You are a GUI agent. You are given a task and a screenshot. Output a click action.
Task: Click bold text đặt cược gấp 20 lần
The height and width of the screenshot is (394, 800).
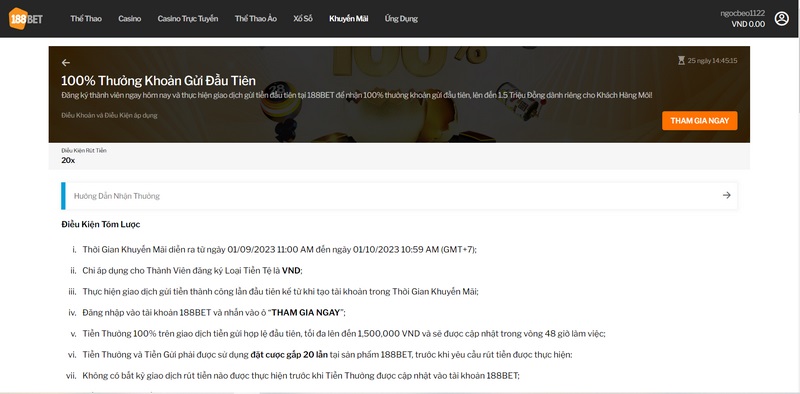click(x=289, y=354)
